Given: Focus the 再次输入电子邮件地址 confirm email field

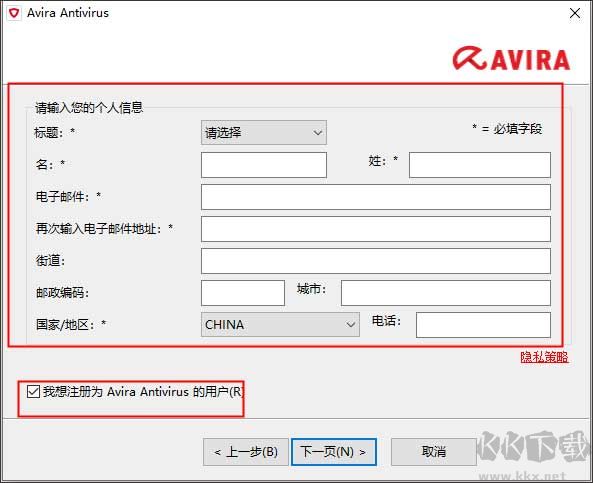Looking at the screenshot, I should [376, 229].
